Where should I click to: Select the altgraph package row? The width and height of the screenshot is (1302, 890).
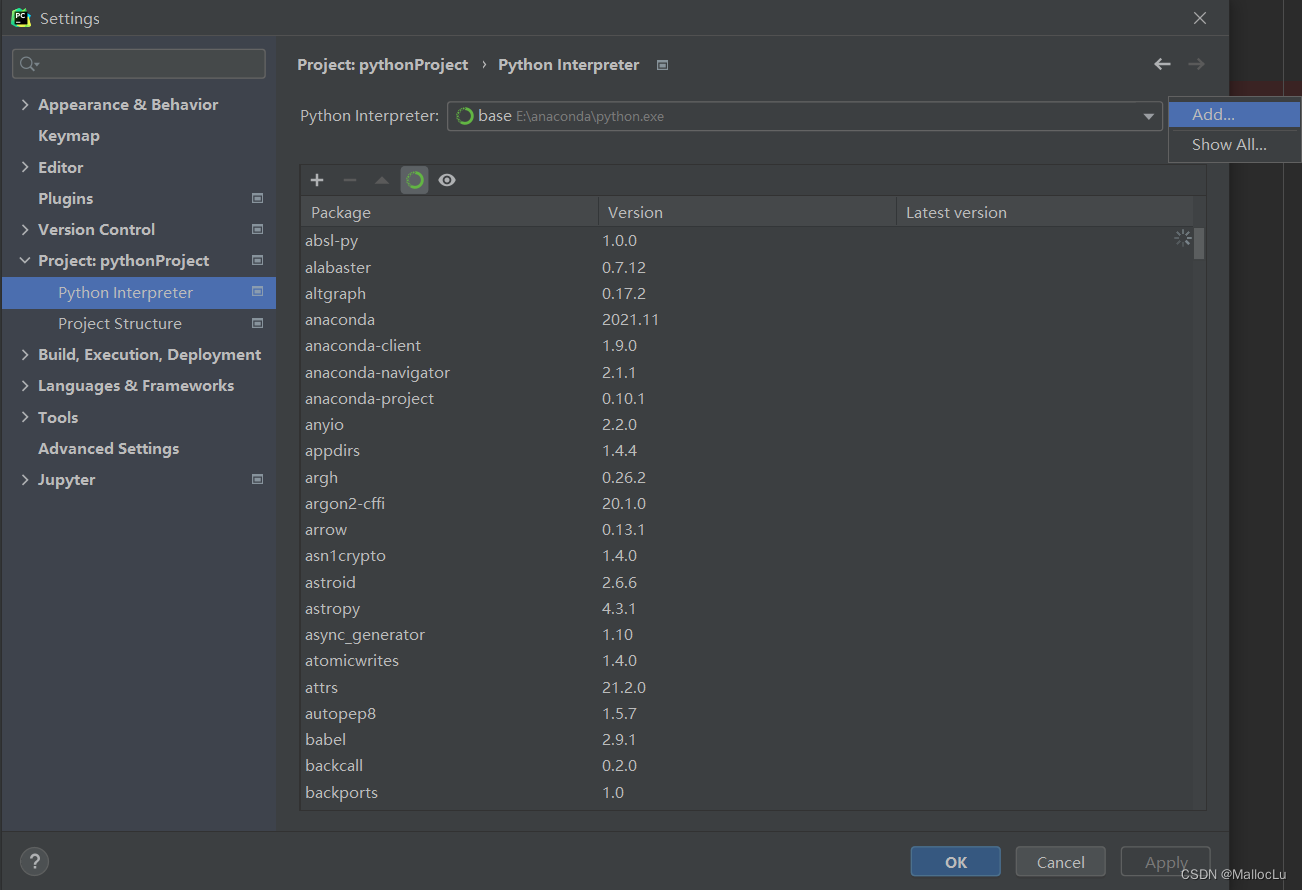coord(747,294)
